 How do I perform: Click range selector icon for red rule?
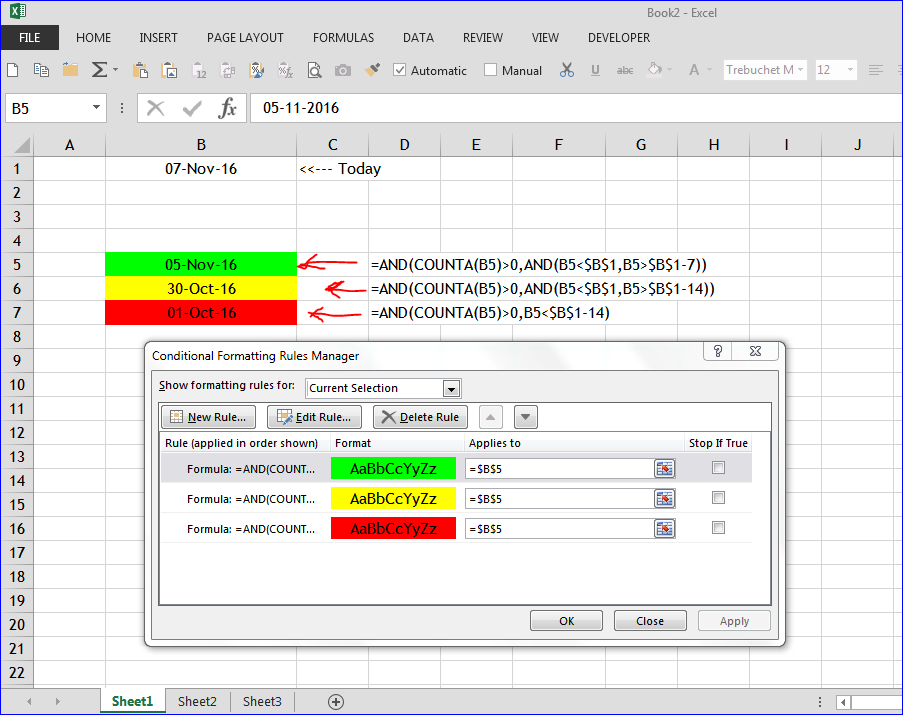(665, 528)
